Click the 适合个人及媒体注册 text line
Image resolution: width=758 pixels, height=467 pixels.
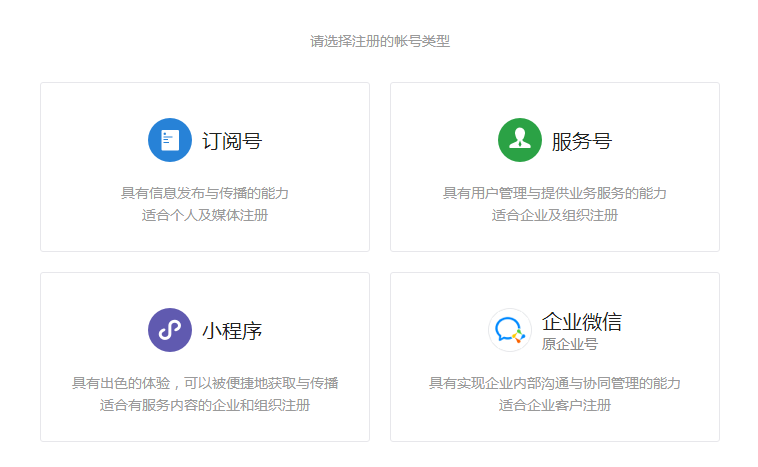205,215
